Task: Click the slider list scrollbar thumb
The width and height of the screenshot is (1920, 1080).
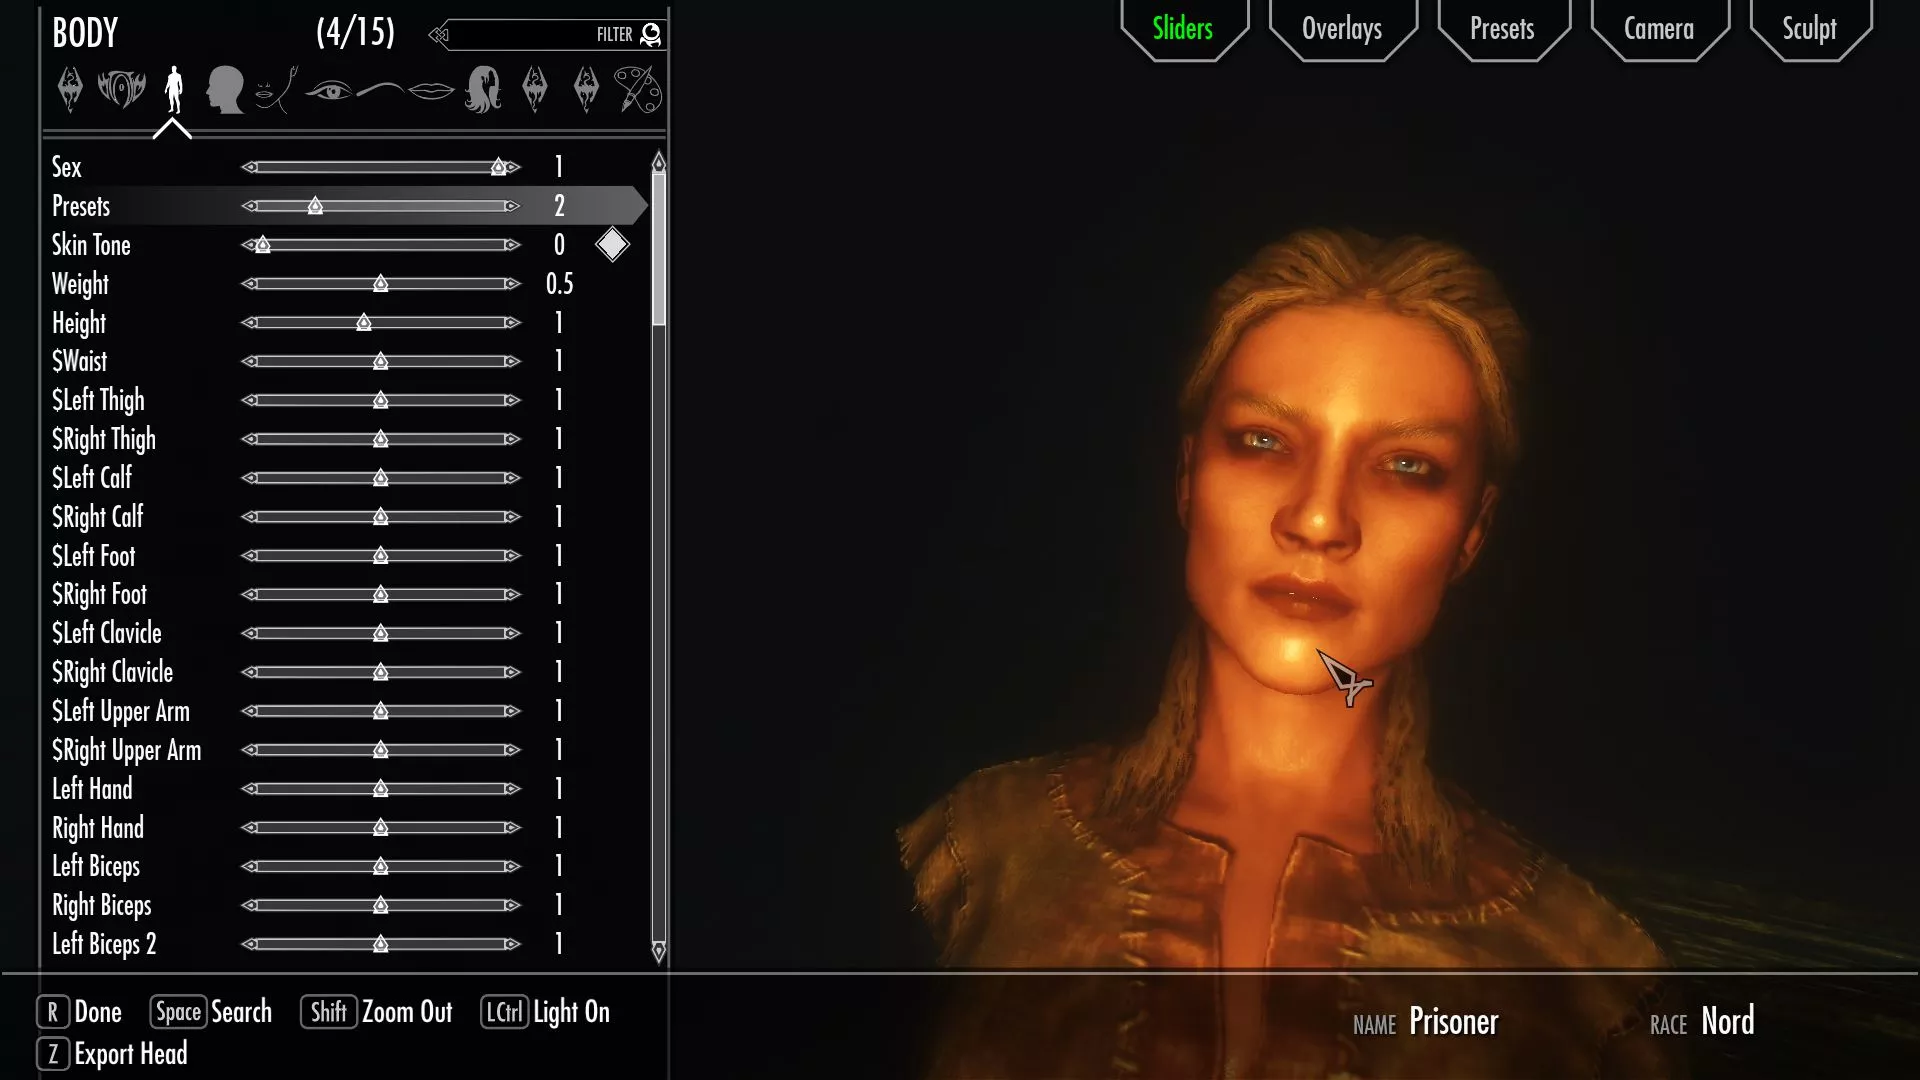Action: [658, 250]
